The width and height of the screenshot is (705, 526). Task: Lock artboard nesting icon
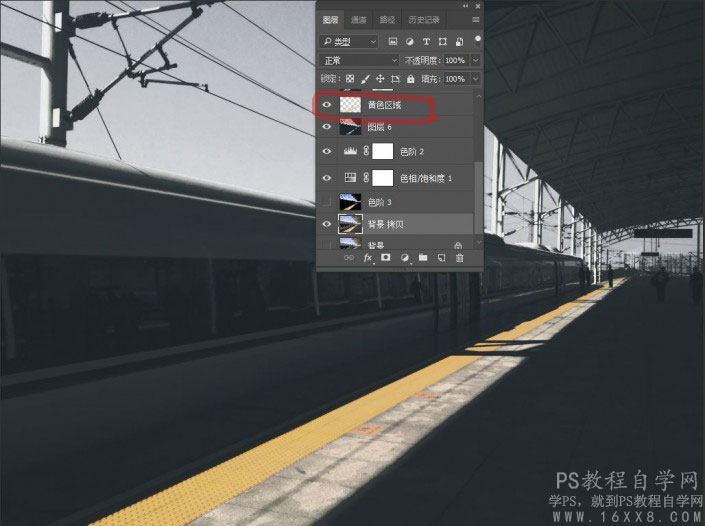tap(395, 79)
